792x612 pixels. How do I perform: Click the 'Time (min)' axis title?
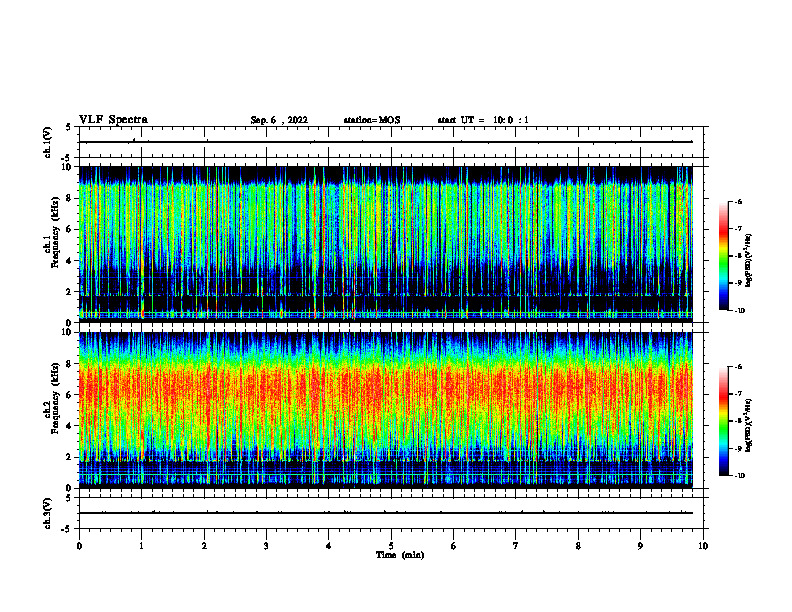pos(400,555)
